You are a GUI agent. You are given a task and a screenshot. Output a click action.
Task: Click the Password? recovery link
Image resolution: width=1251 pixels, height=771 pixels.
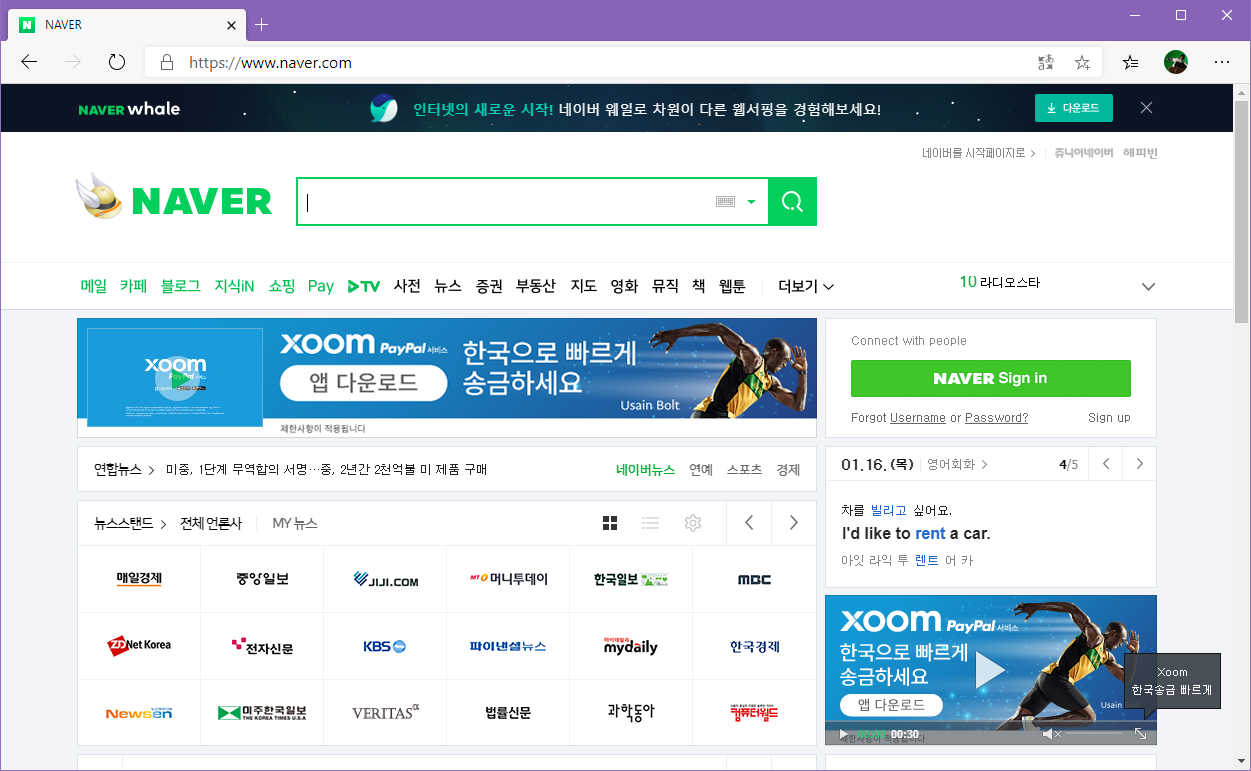coord(996,418)
